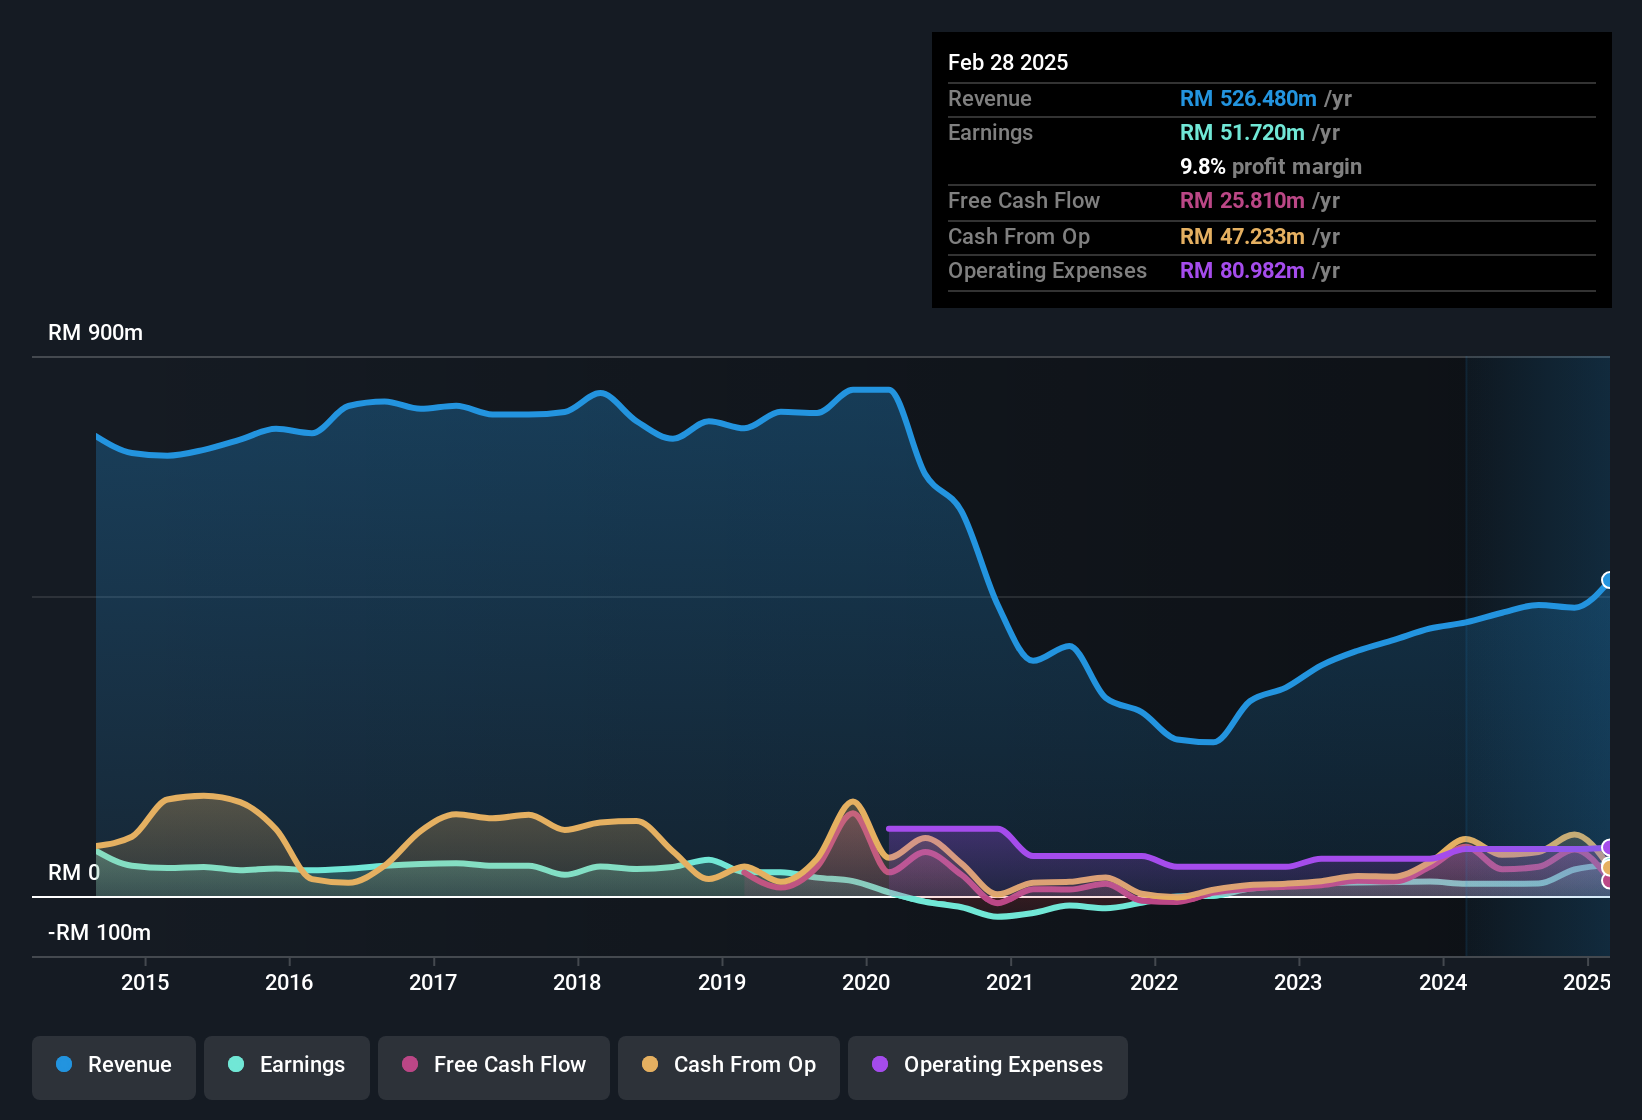The height and width of the screenshot is (1120, 1642).
Task: Toggle the Revenue legend button
Action: click(114, 1067)
